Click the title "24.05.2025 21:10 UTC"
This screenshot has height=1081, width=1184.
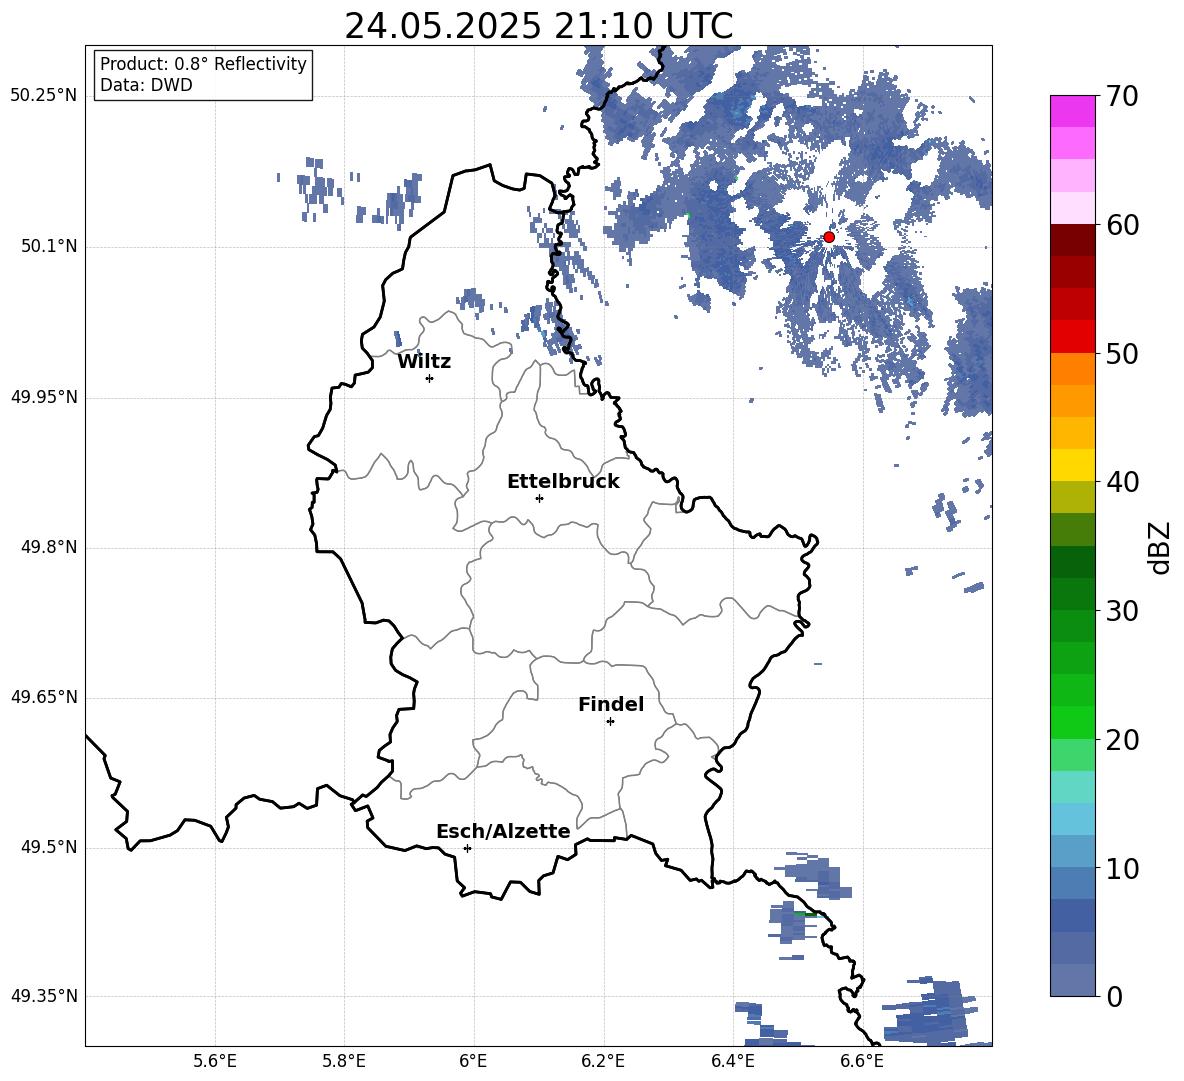(538, 26)
